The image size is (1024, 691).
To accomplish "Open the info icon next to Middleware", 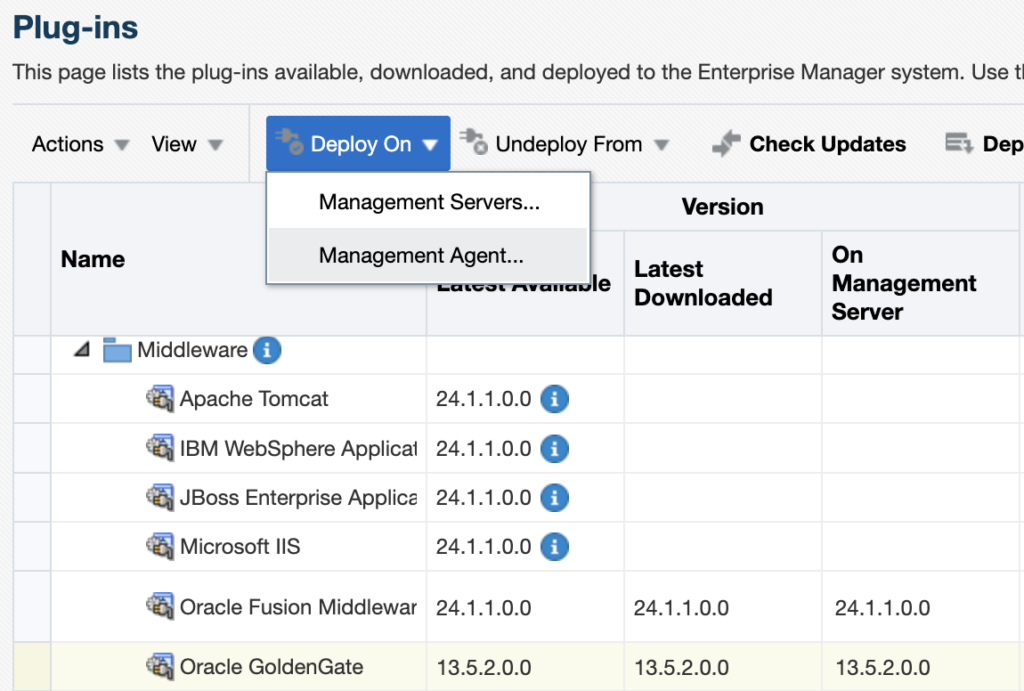I will tap(266, 350).
